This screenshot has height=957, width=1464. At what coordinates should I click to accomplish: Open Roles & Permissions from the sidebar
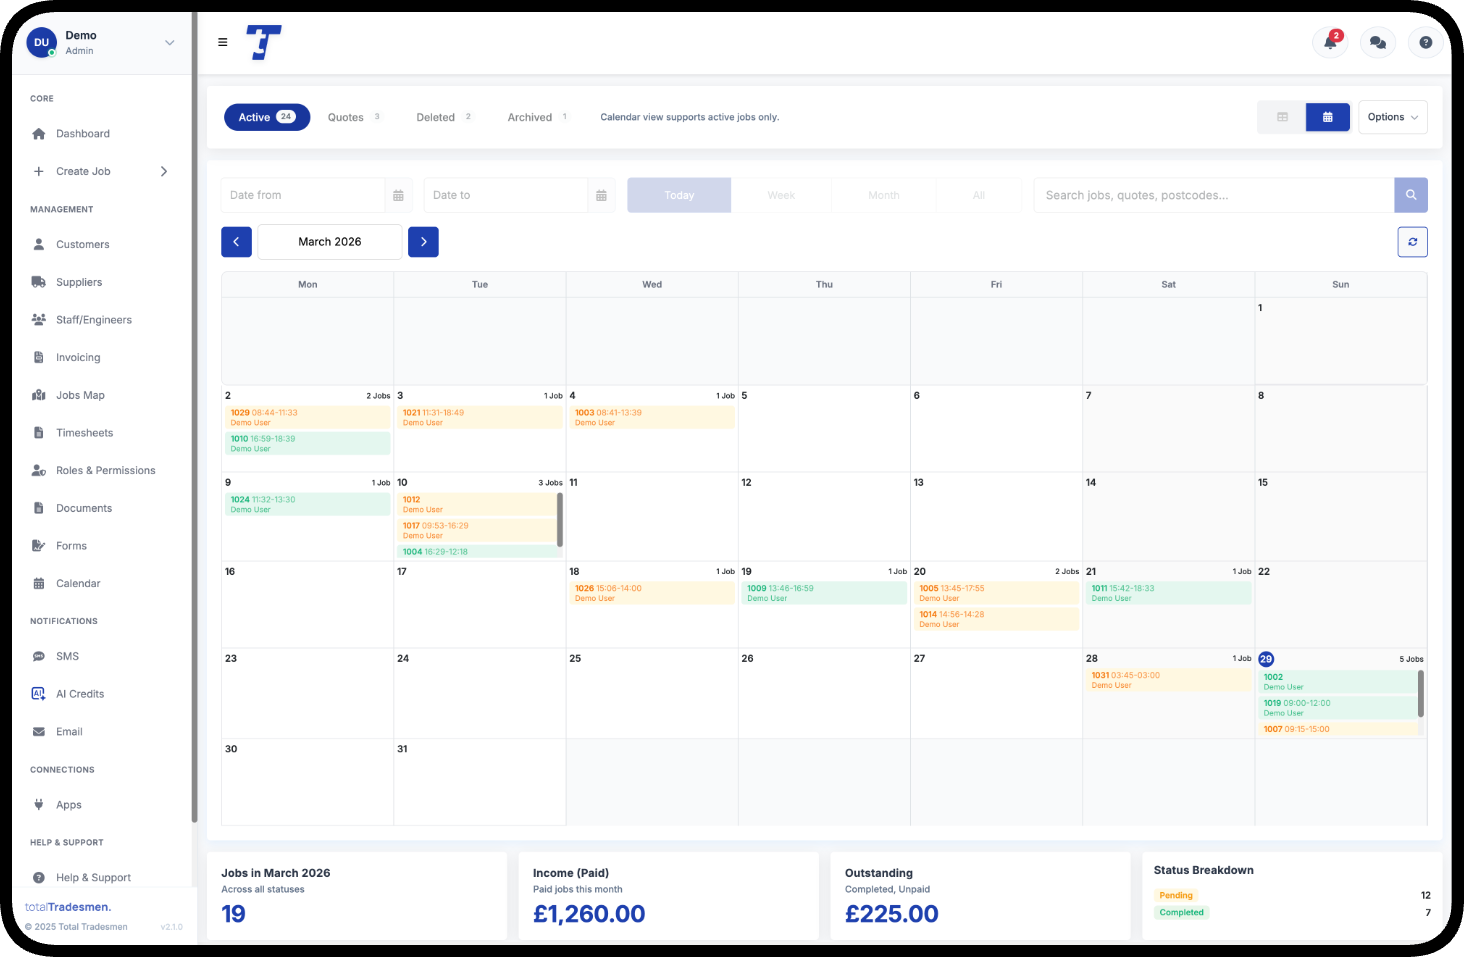pos(106,470)
